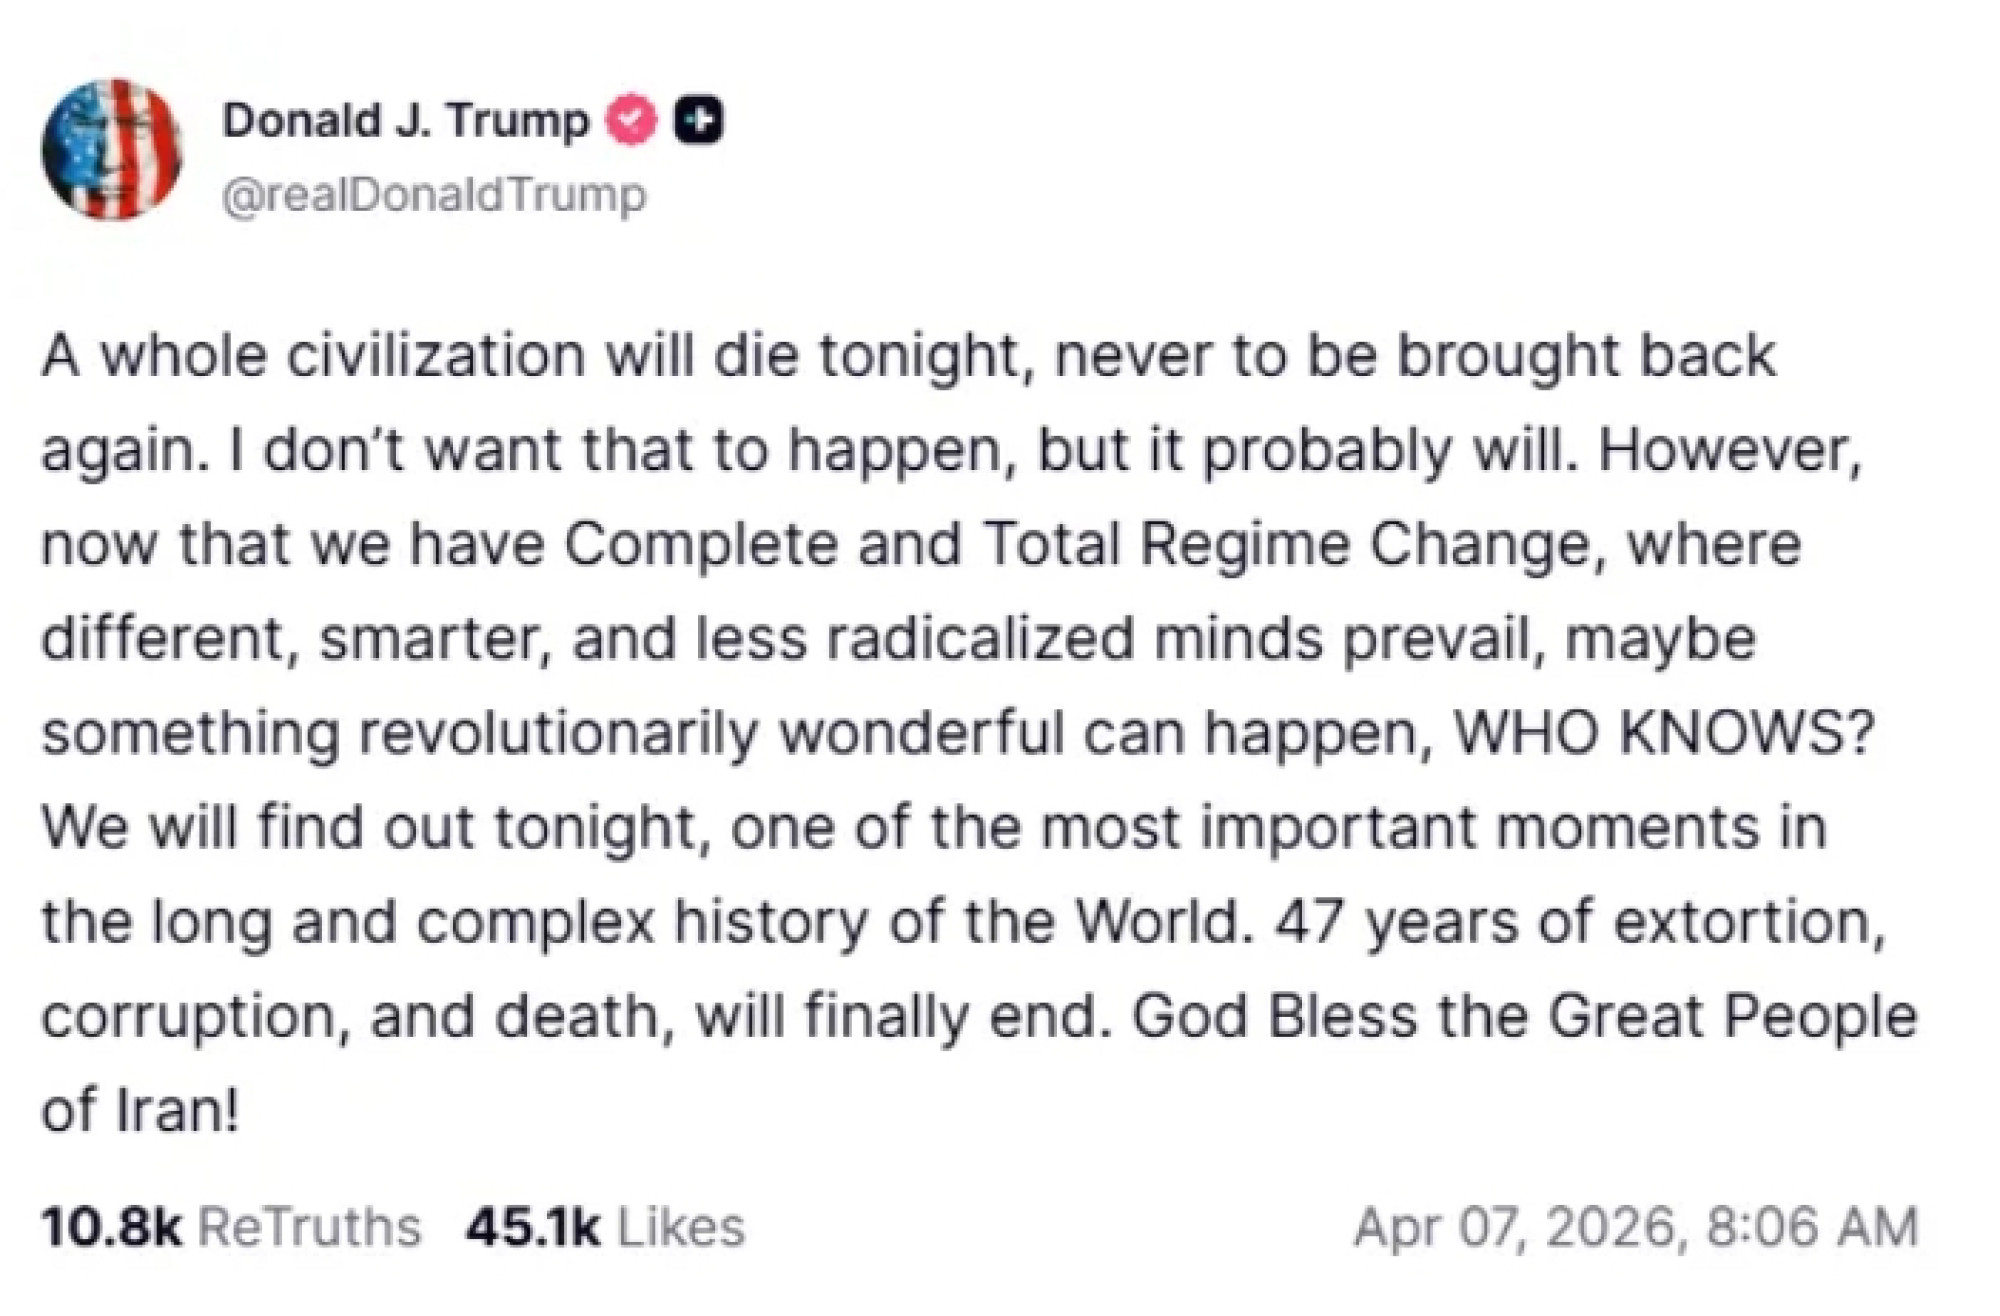Click the 45.1k likes number

(533, 1226)
